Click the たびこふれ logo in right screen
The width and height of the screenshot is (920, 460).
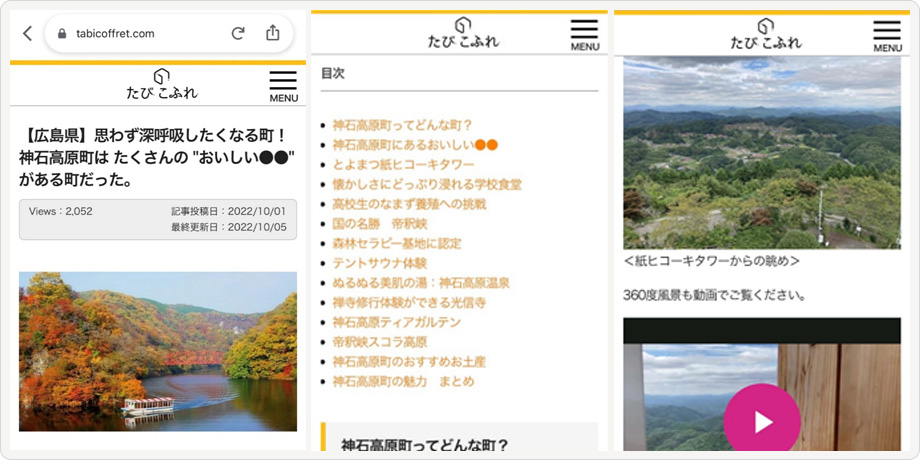point(766,34)
